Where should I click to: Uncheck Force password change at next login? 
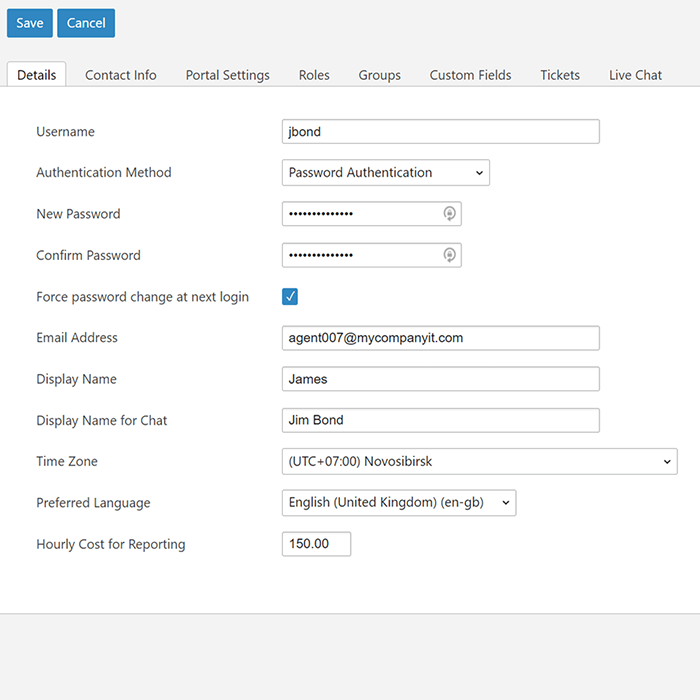(x=290, y=297)
